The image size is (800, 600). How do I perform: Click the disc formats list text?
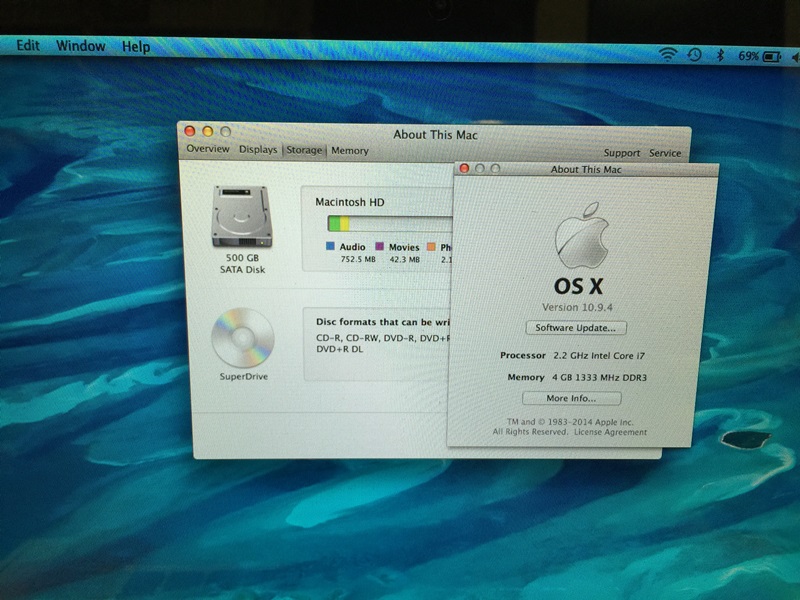click(x=383, y=343)
